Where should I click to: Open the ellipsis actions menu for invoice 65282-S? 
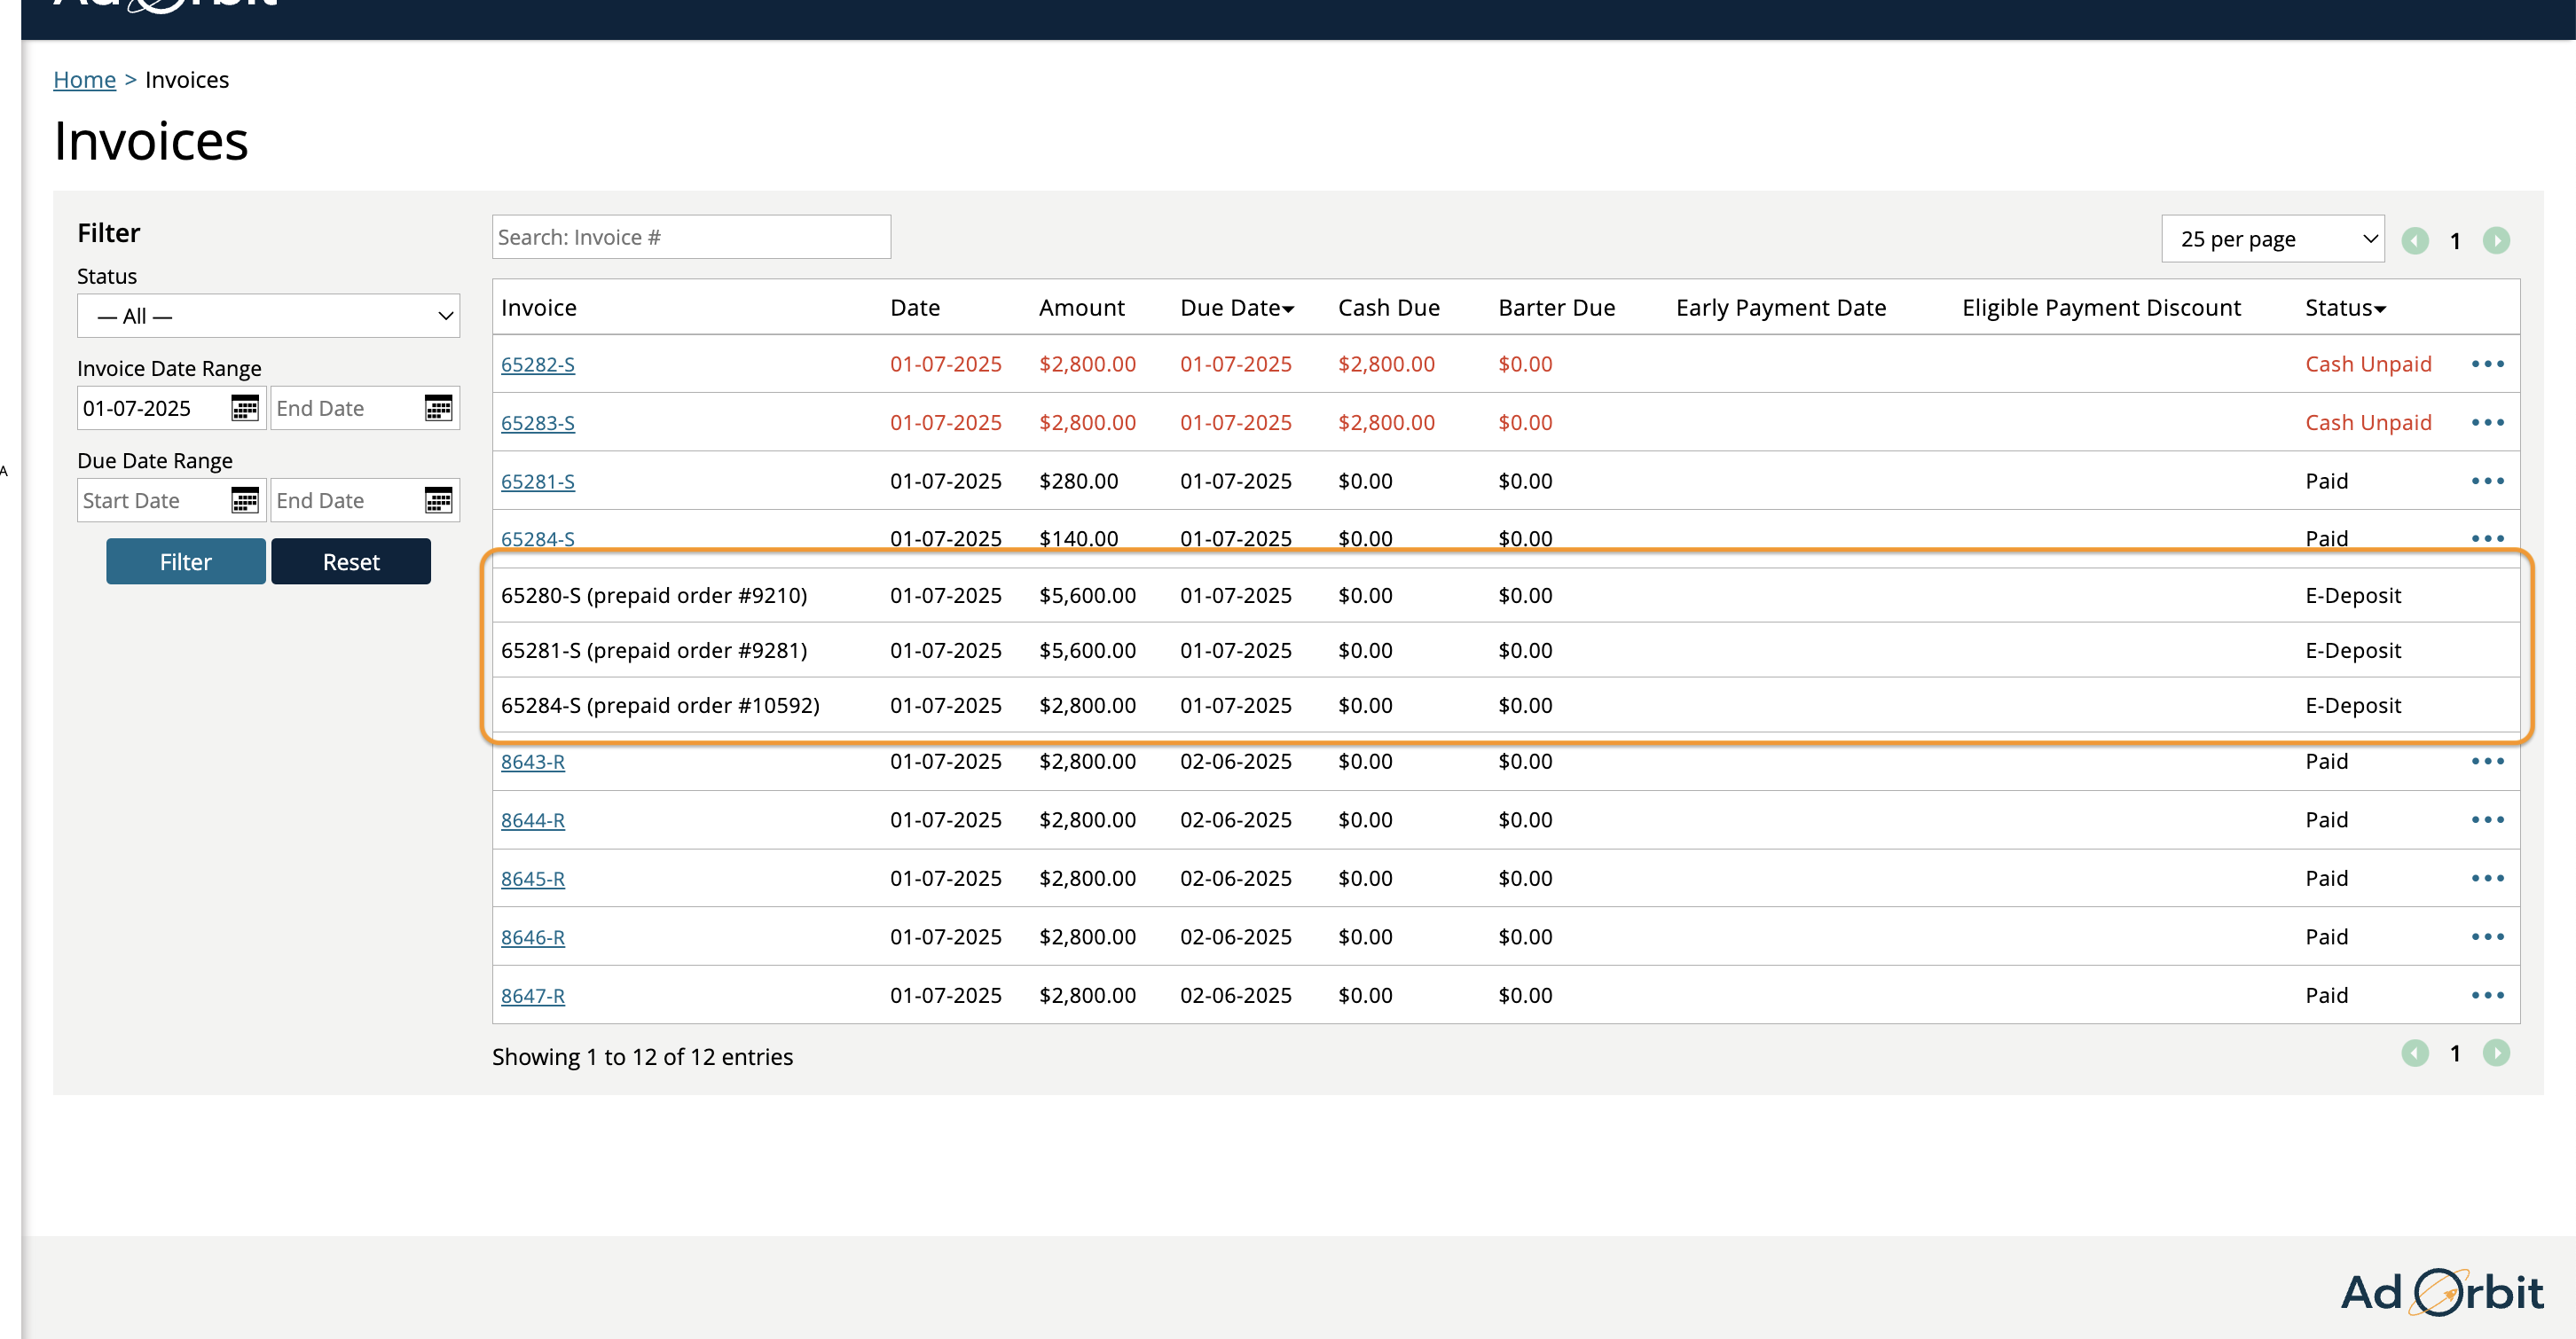point(2488,364)
